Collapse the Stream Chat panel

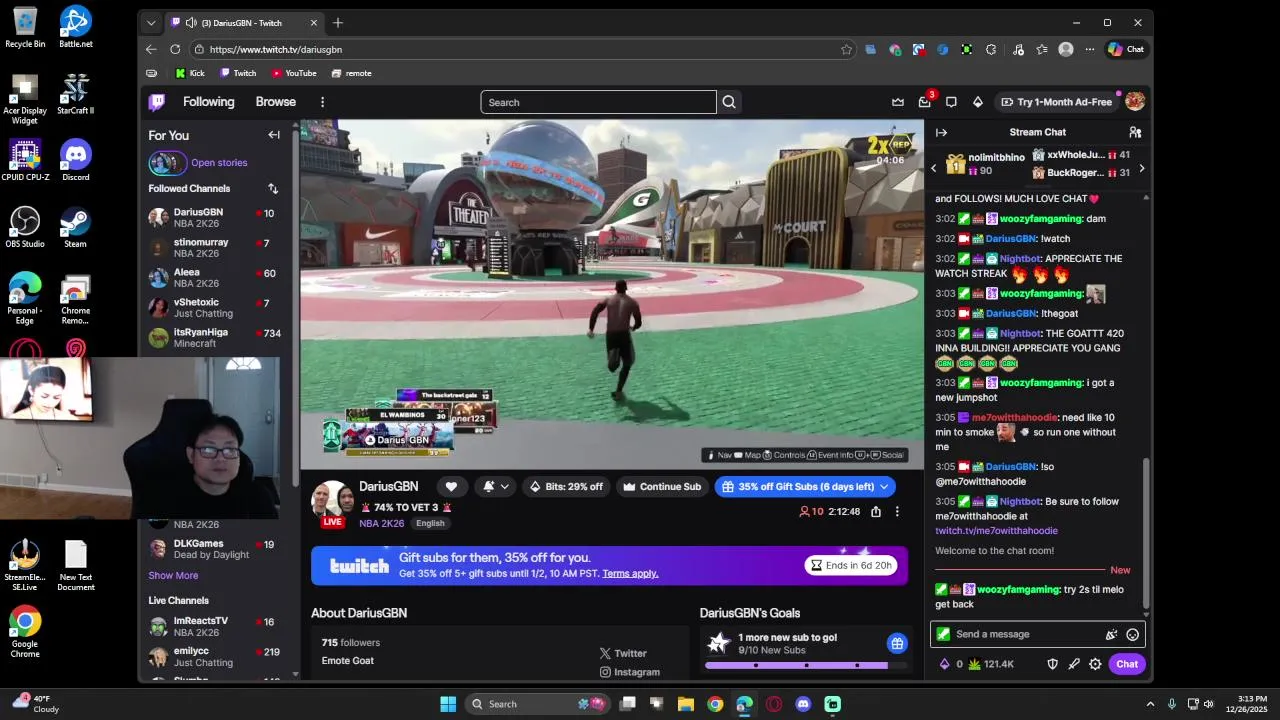coord(941,132)
